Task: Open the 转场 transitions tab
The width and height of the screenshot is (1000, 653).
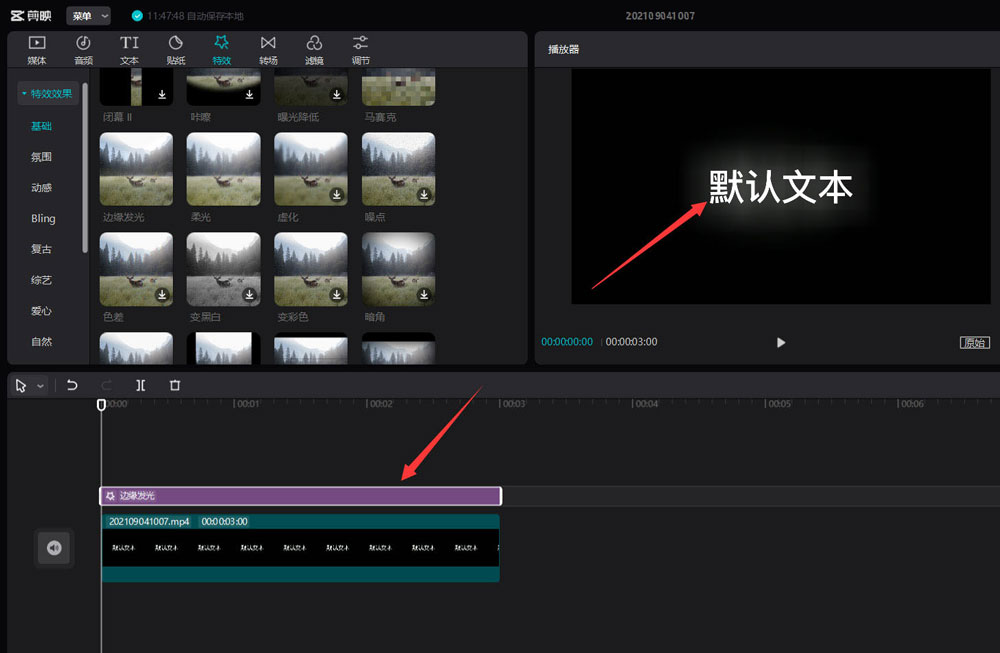Action: 268,49
